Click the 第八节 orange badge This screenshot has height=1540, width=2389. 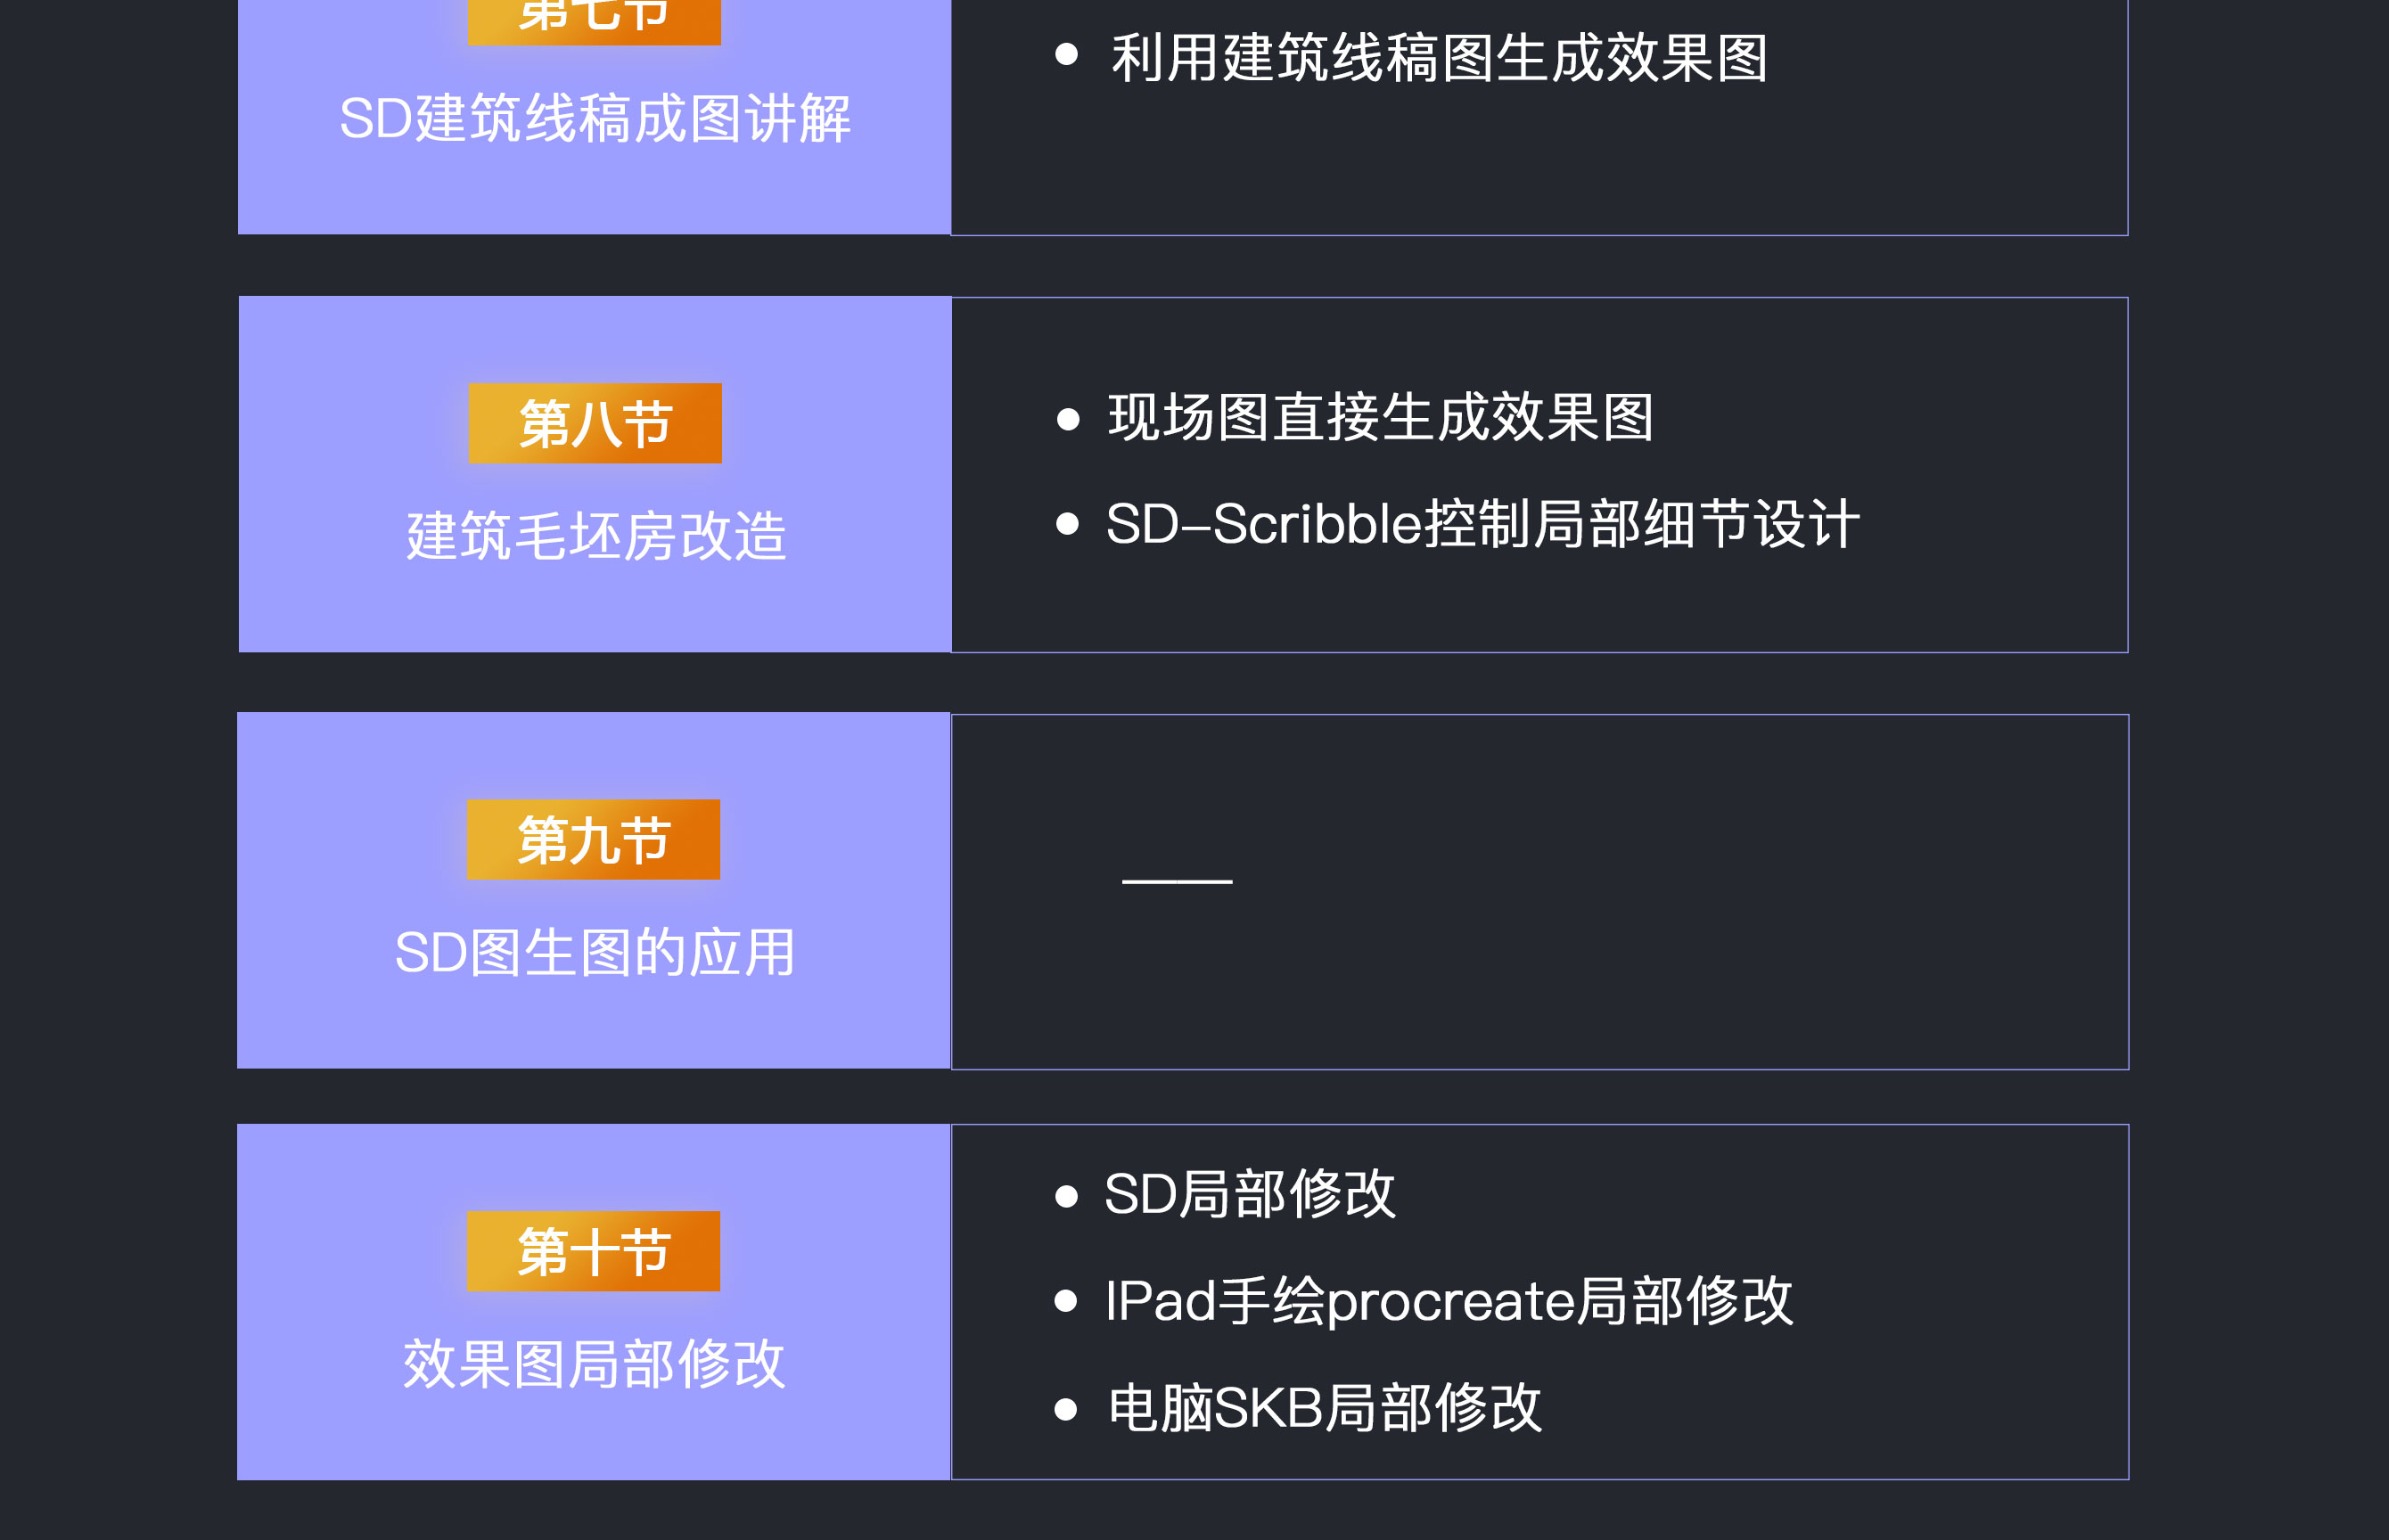(x=595, y=423)
